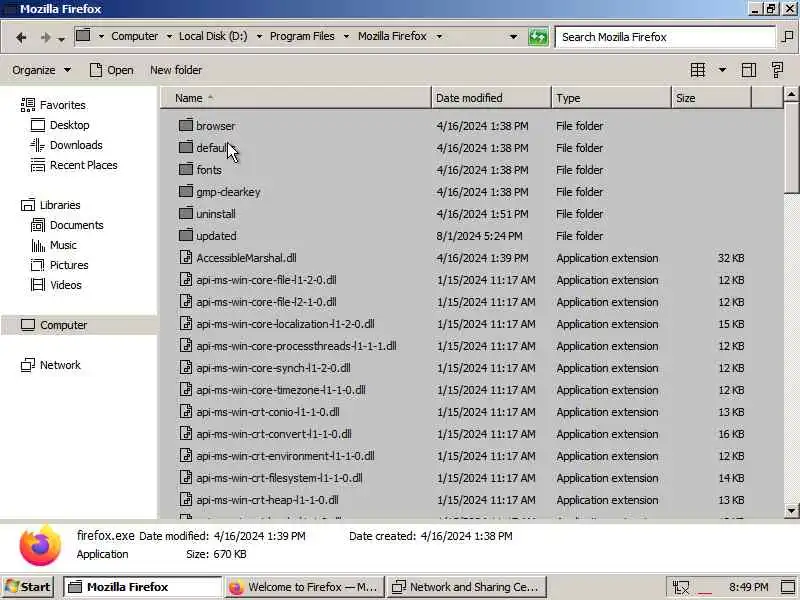Open the Organize menu
Viewport: 800px width, 600px height.
[42, 70]
